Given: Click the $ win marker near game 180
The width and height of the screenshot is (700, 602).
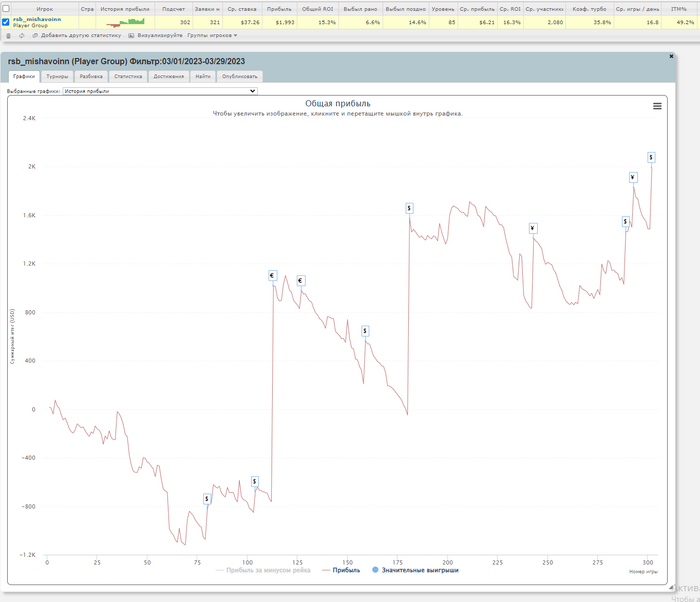Looking at the screenshot, I should pos(409,208).
